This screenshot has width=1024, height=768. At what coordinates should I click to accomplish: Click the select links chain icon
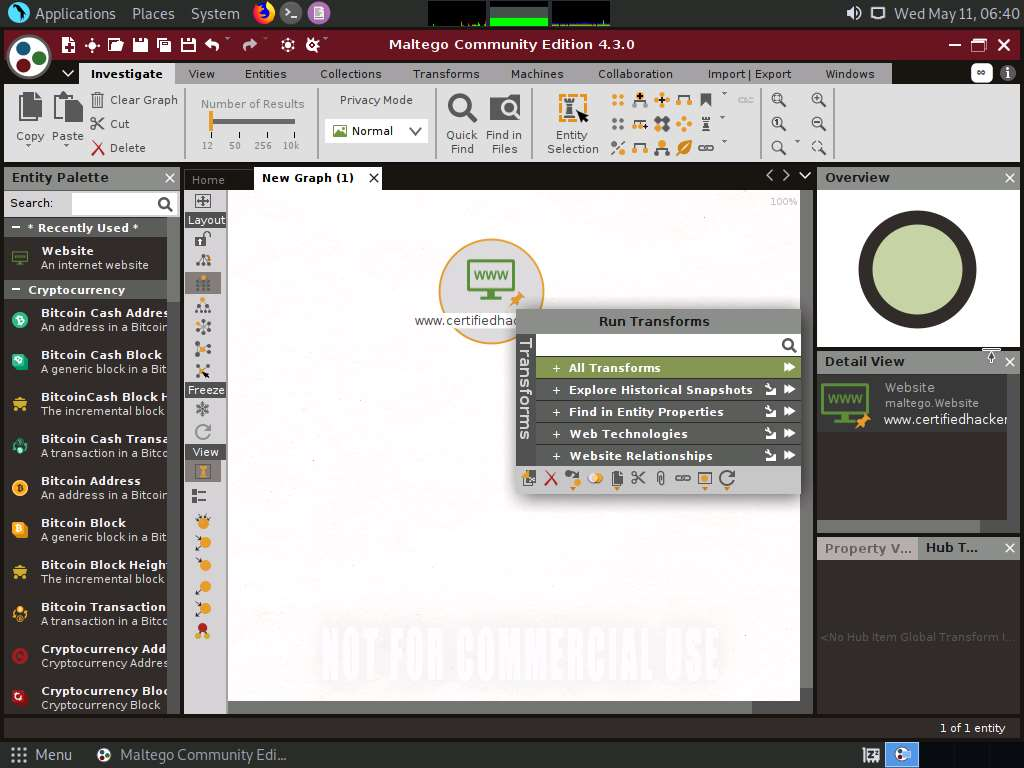(706, 148)
